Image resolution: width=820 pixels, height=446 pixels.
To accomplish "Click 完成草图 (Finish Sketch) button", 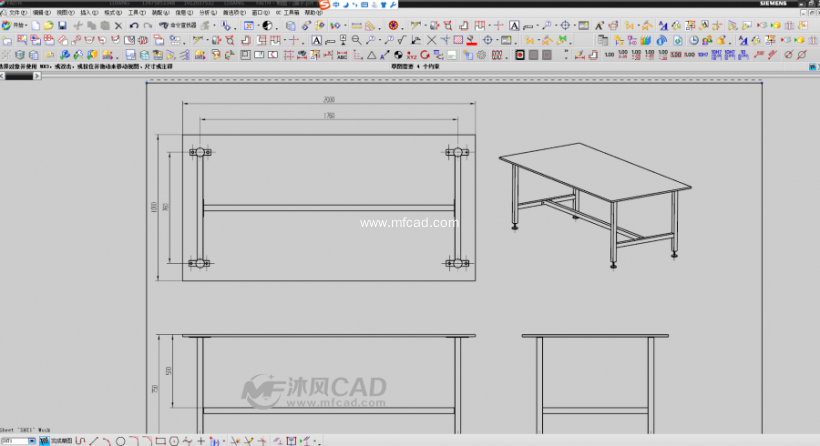I will (56, 441).
